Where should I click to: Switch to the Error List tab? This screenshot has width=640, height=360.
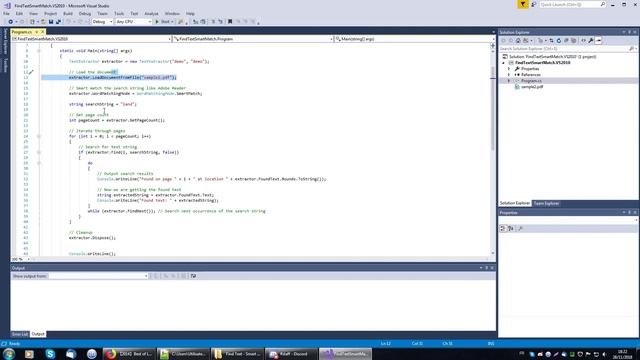click(20, 334)
